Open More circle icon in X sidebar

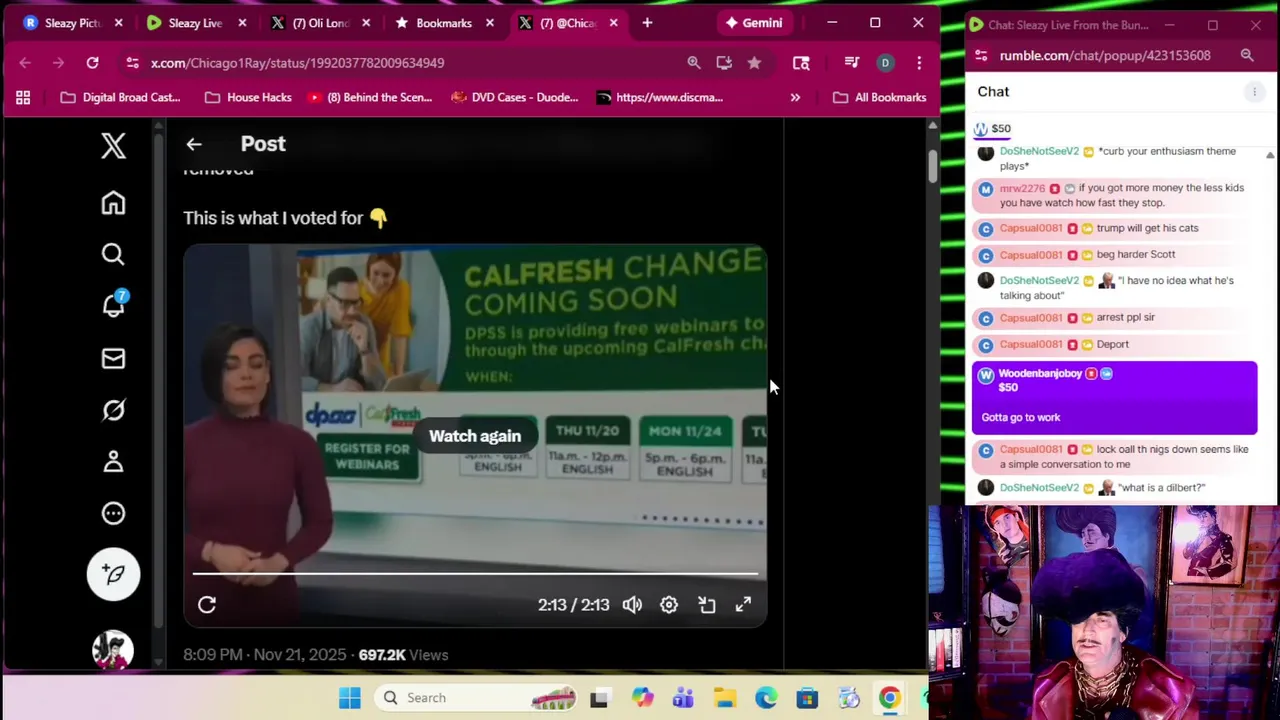click(x=113, y=513)
